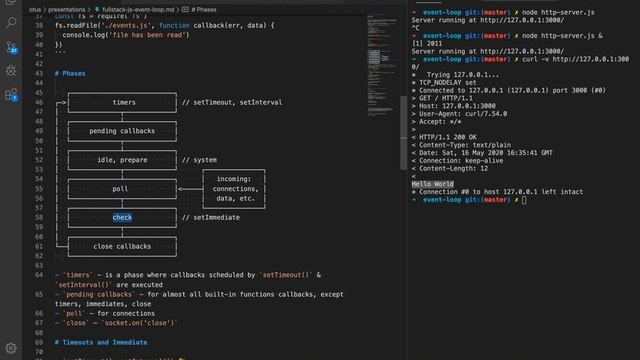Viewport: 640px width, 360px height.
Task: Click 'close callbacks' in the diagram
Action: click(x=122, y=247)
